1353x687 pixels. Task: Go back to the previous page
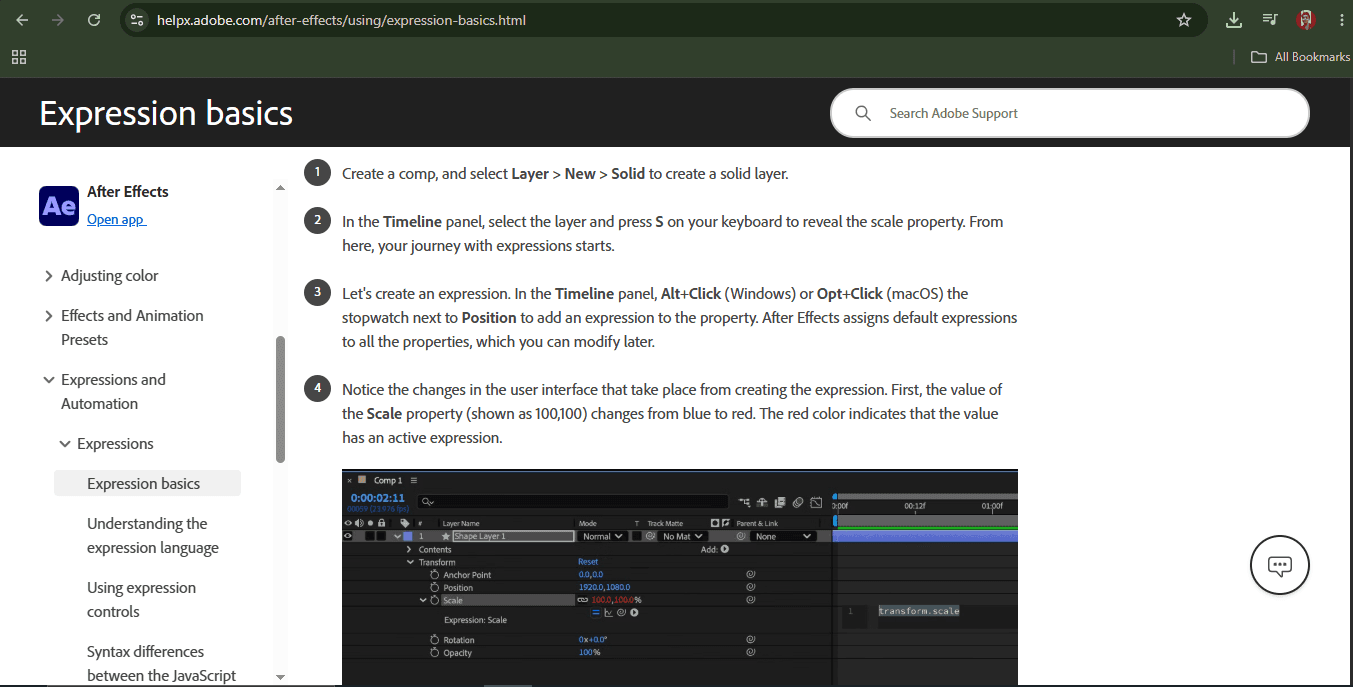[x=22, y=20]
